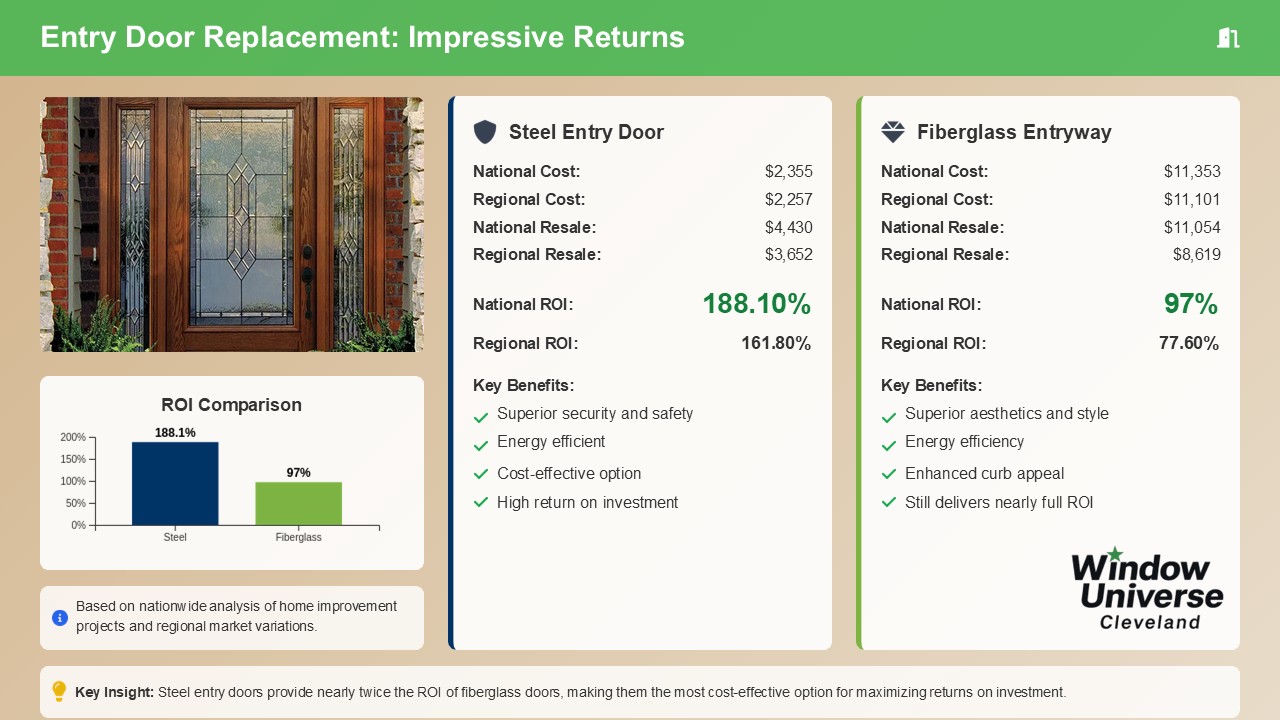The height and width of the screenshot is (720, 1280).
Task: Click the diamond icon beside Fiberglass Entryway
Action: (x=893, y=132)
